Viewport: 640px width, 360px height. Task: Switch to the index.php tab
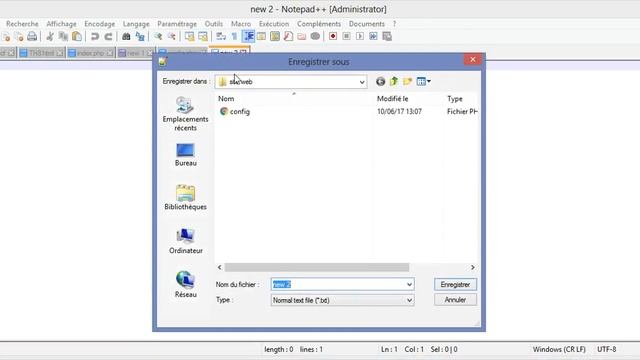(x=91, y=53)
